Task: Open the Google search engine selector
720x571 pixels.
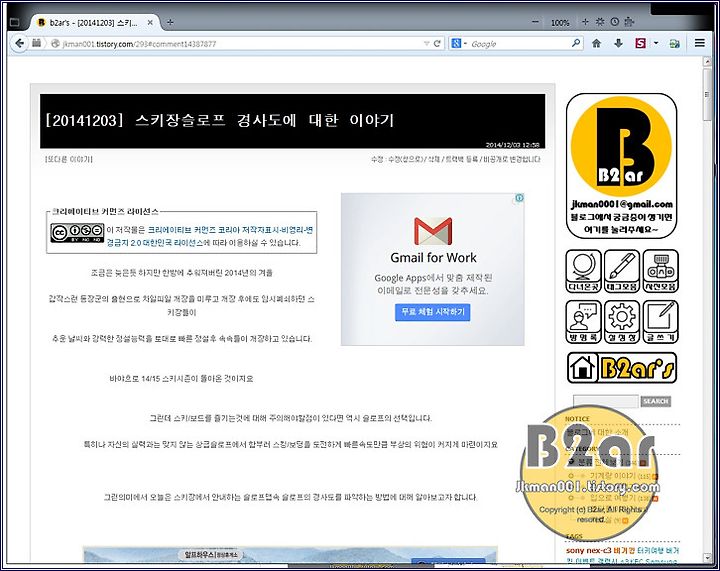Action: (x=459, y=44)
